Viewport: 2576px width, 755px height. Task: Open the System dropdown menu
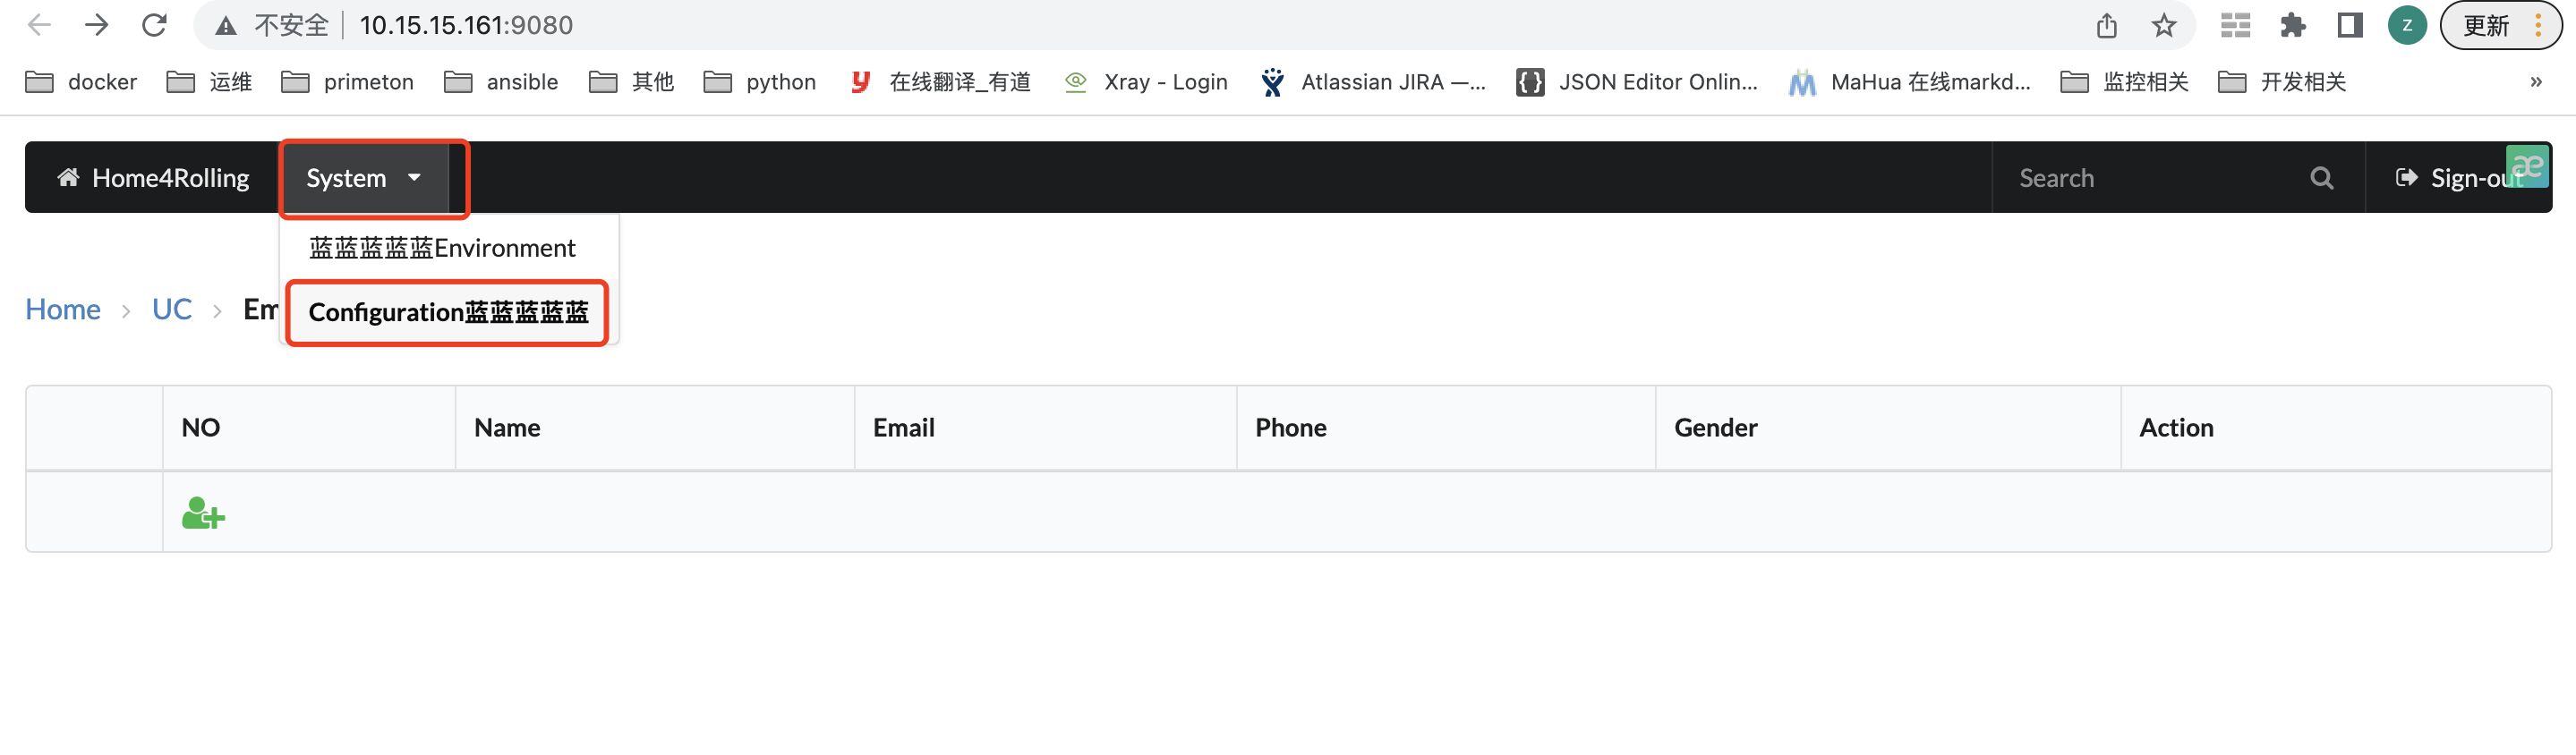[x=363, y=178]
